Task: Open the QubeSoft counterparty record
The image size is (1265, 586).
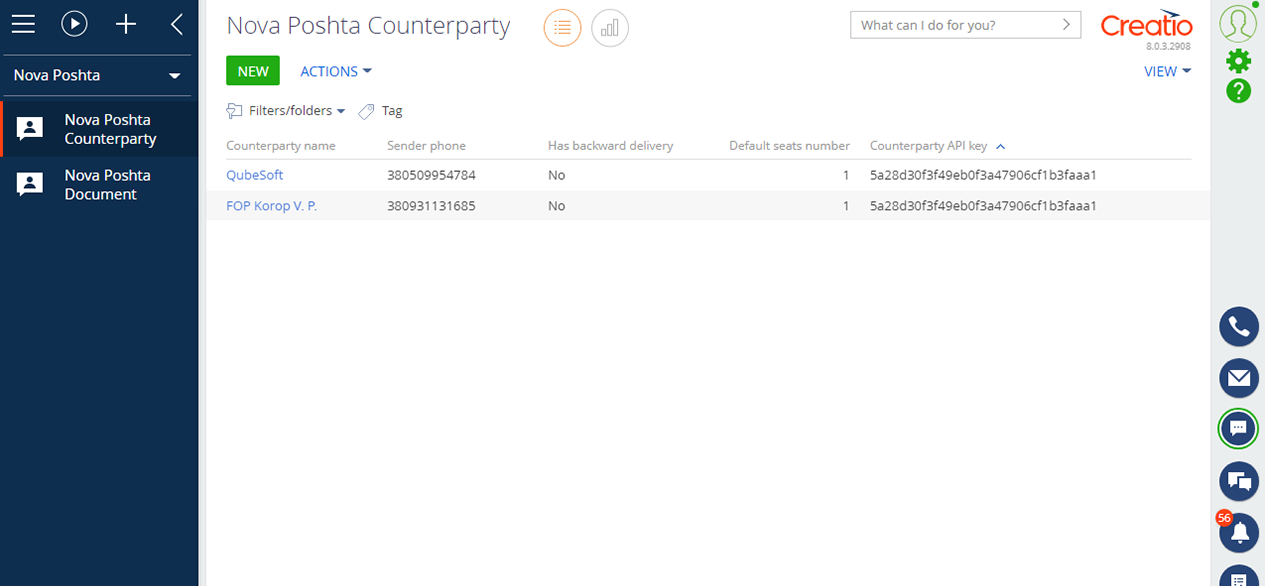Action: tap(254, 174)
